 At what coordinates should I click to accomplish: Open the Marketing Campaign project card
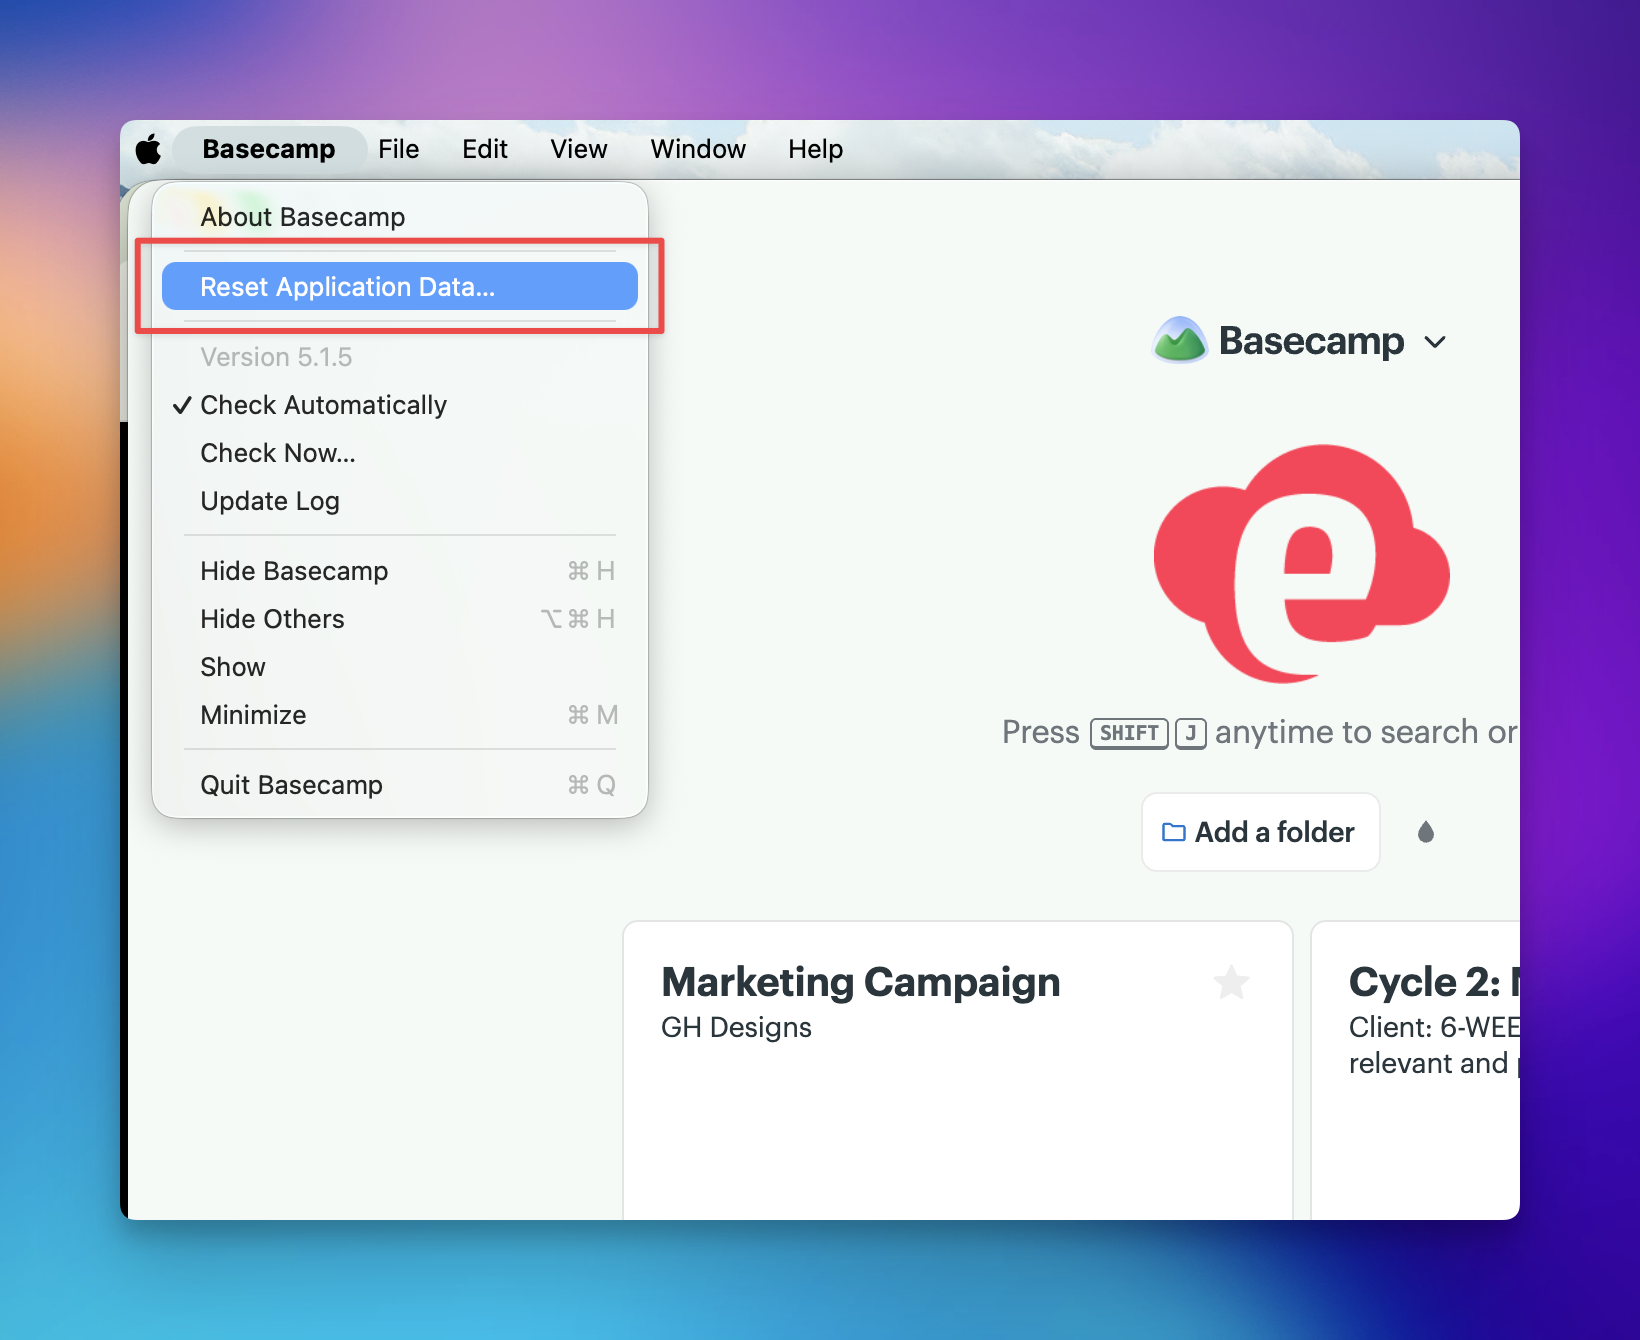coord(958,1070)
